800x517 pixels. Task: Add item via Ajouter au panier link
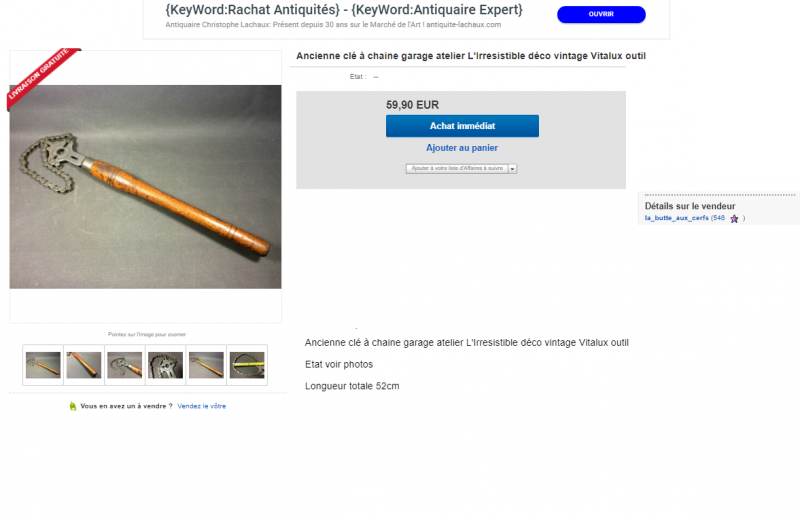pos(462,148)
